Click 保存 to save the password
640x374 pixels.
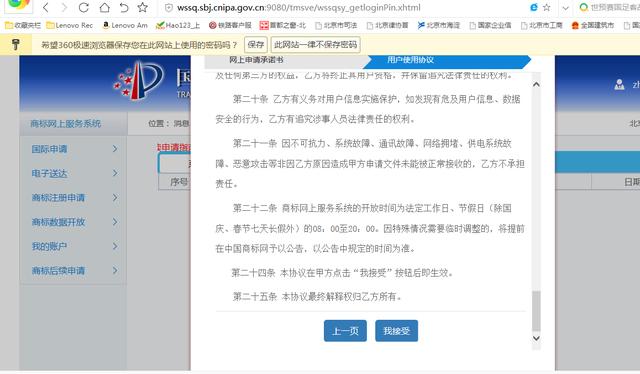(x=256, y=45)
